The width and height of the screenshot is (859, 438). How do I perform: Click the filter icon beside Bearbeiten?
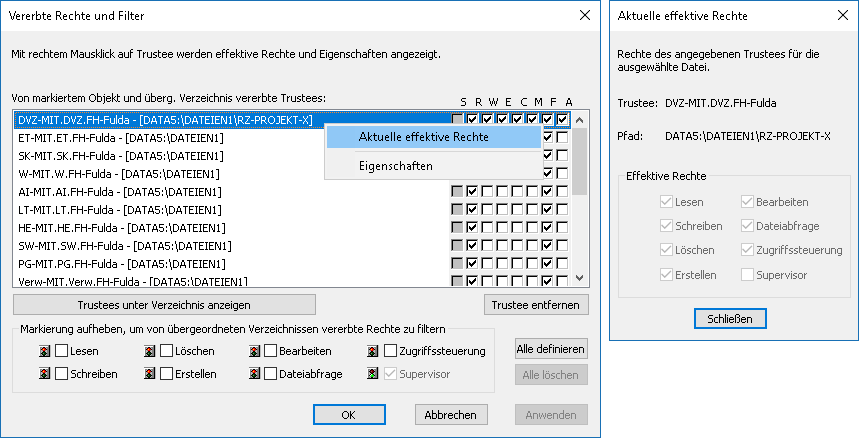[x=254, y=351]
